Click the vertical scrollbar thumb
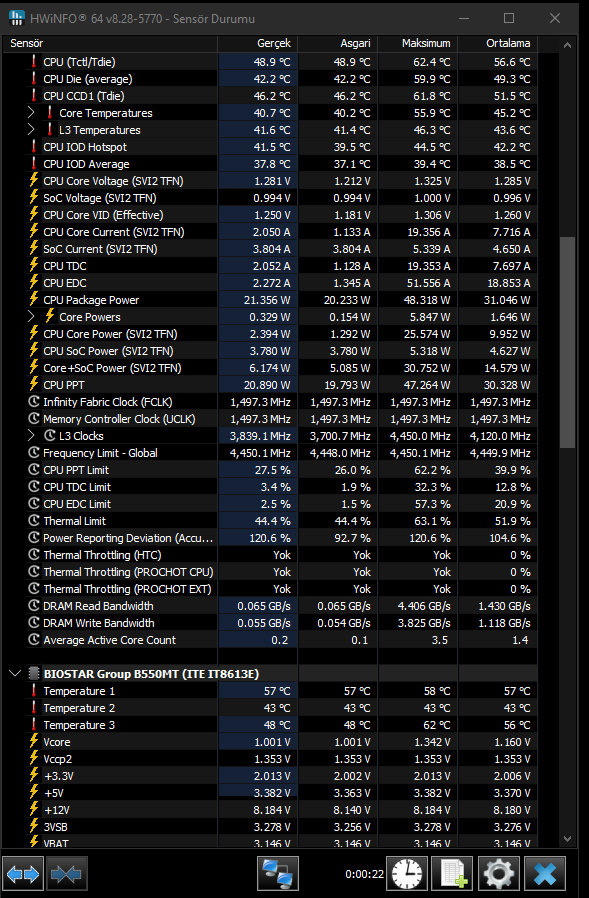Screen dimensions: 589x898 coord(567,342)
